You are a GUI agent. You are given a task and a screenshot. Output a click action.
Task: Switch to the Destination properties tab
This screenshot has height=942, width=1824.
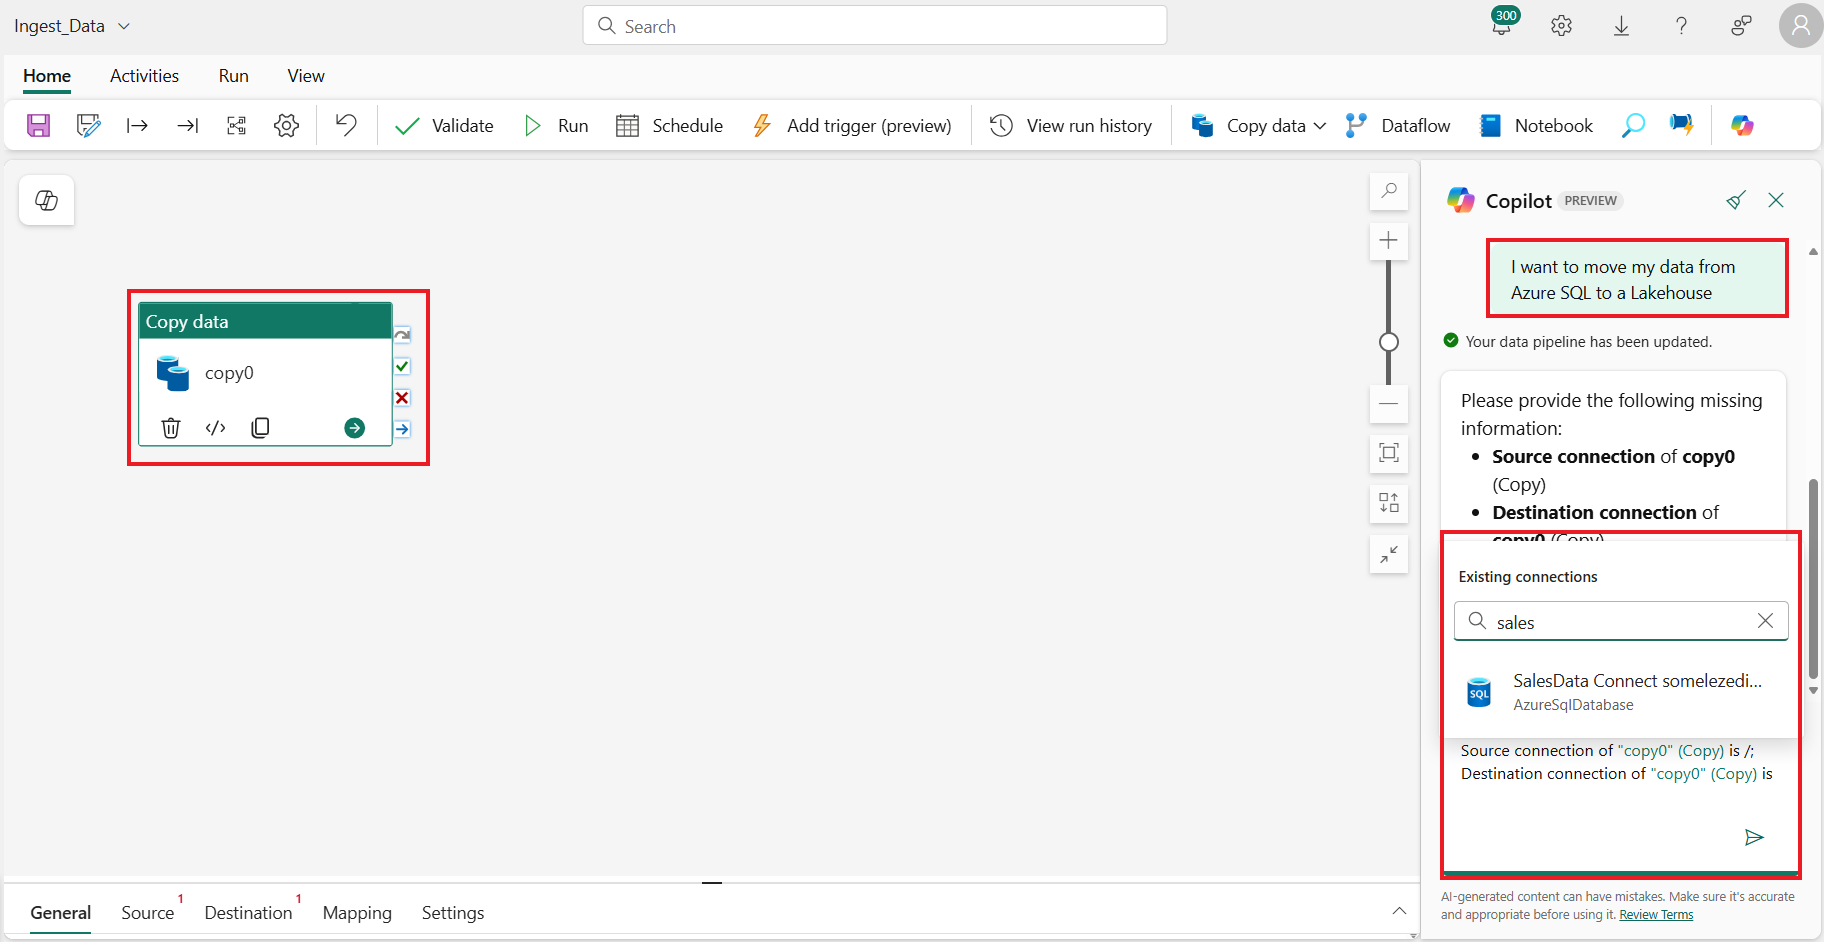(x=249, y=913)
